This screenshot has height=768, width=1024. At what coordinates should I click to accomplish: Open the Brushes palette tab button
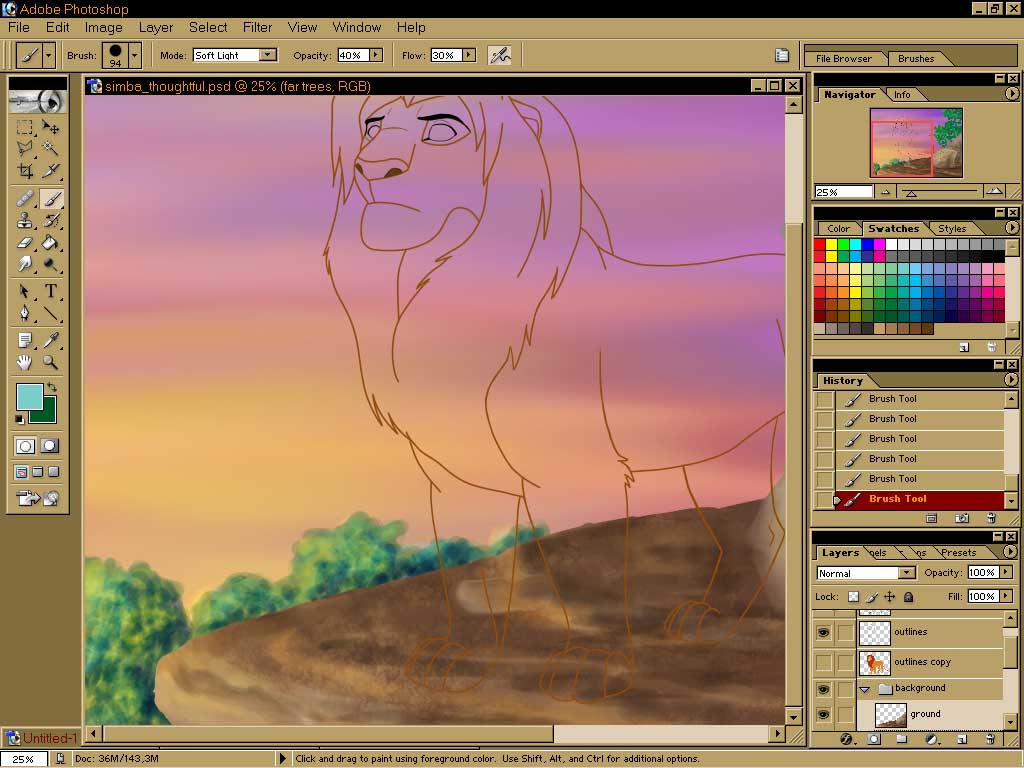pyautogui.click(x=915, y=58)
